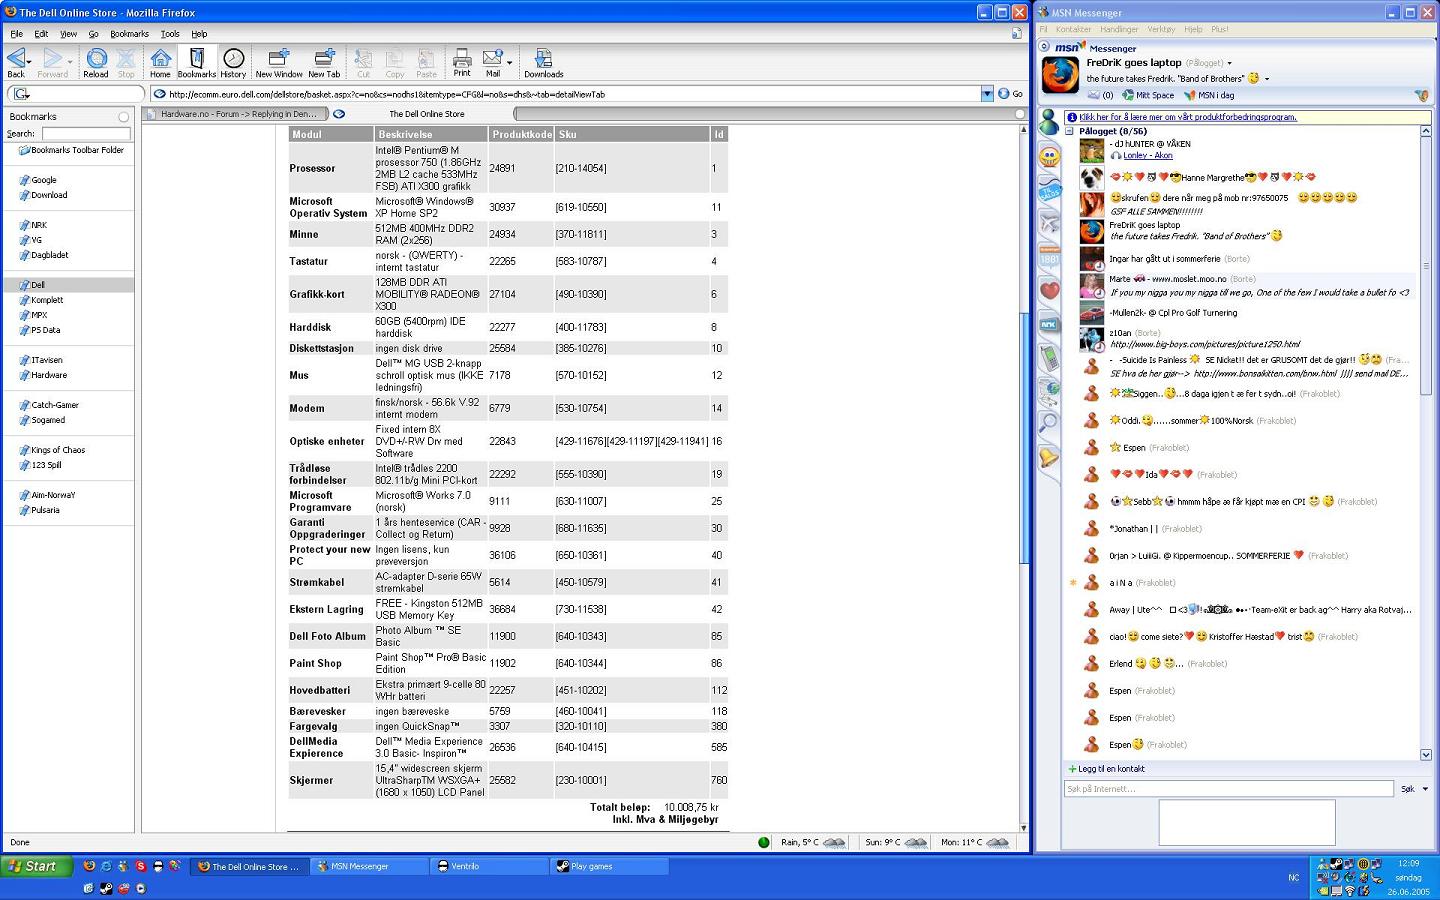Open the Verktøy menu in Messenger

point(1161,29)
